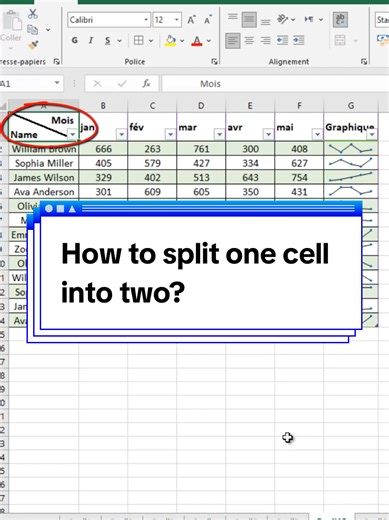Click the text direction icon
This screenshot has height=520, width=389.
[x=309, y=19]
